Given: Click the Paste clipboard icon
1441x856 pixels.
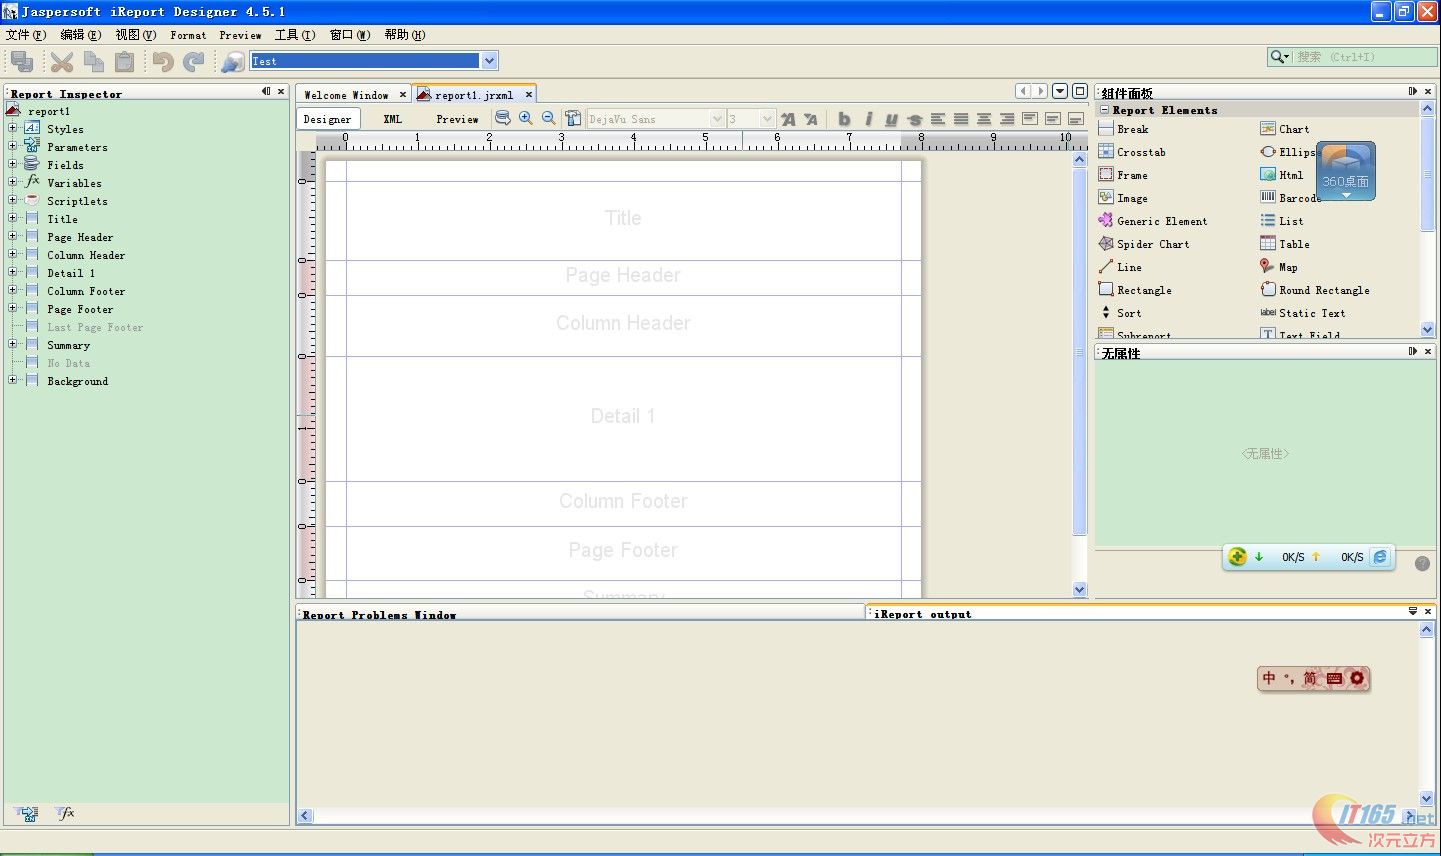Looking at the screenshot, I should tap(124, 62).
